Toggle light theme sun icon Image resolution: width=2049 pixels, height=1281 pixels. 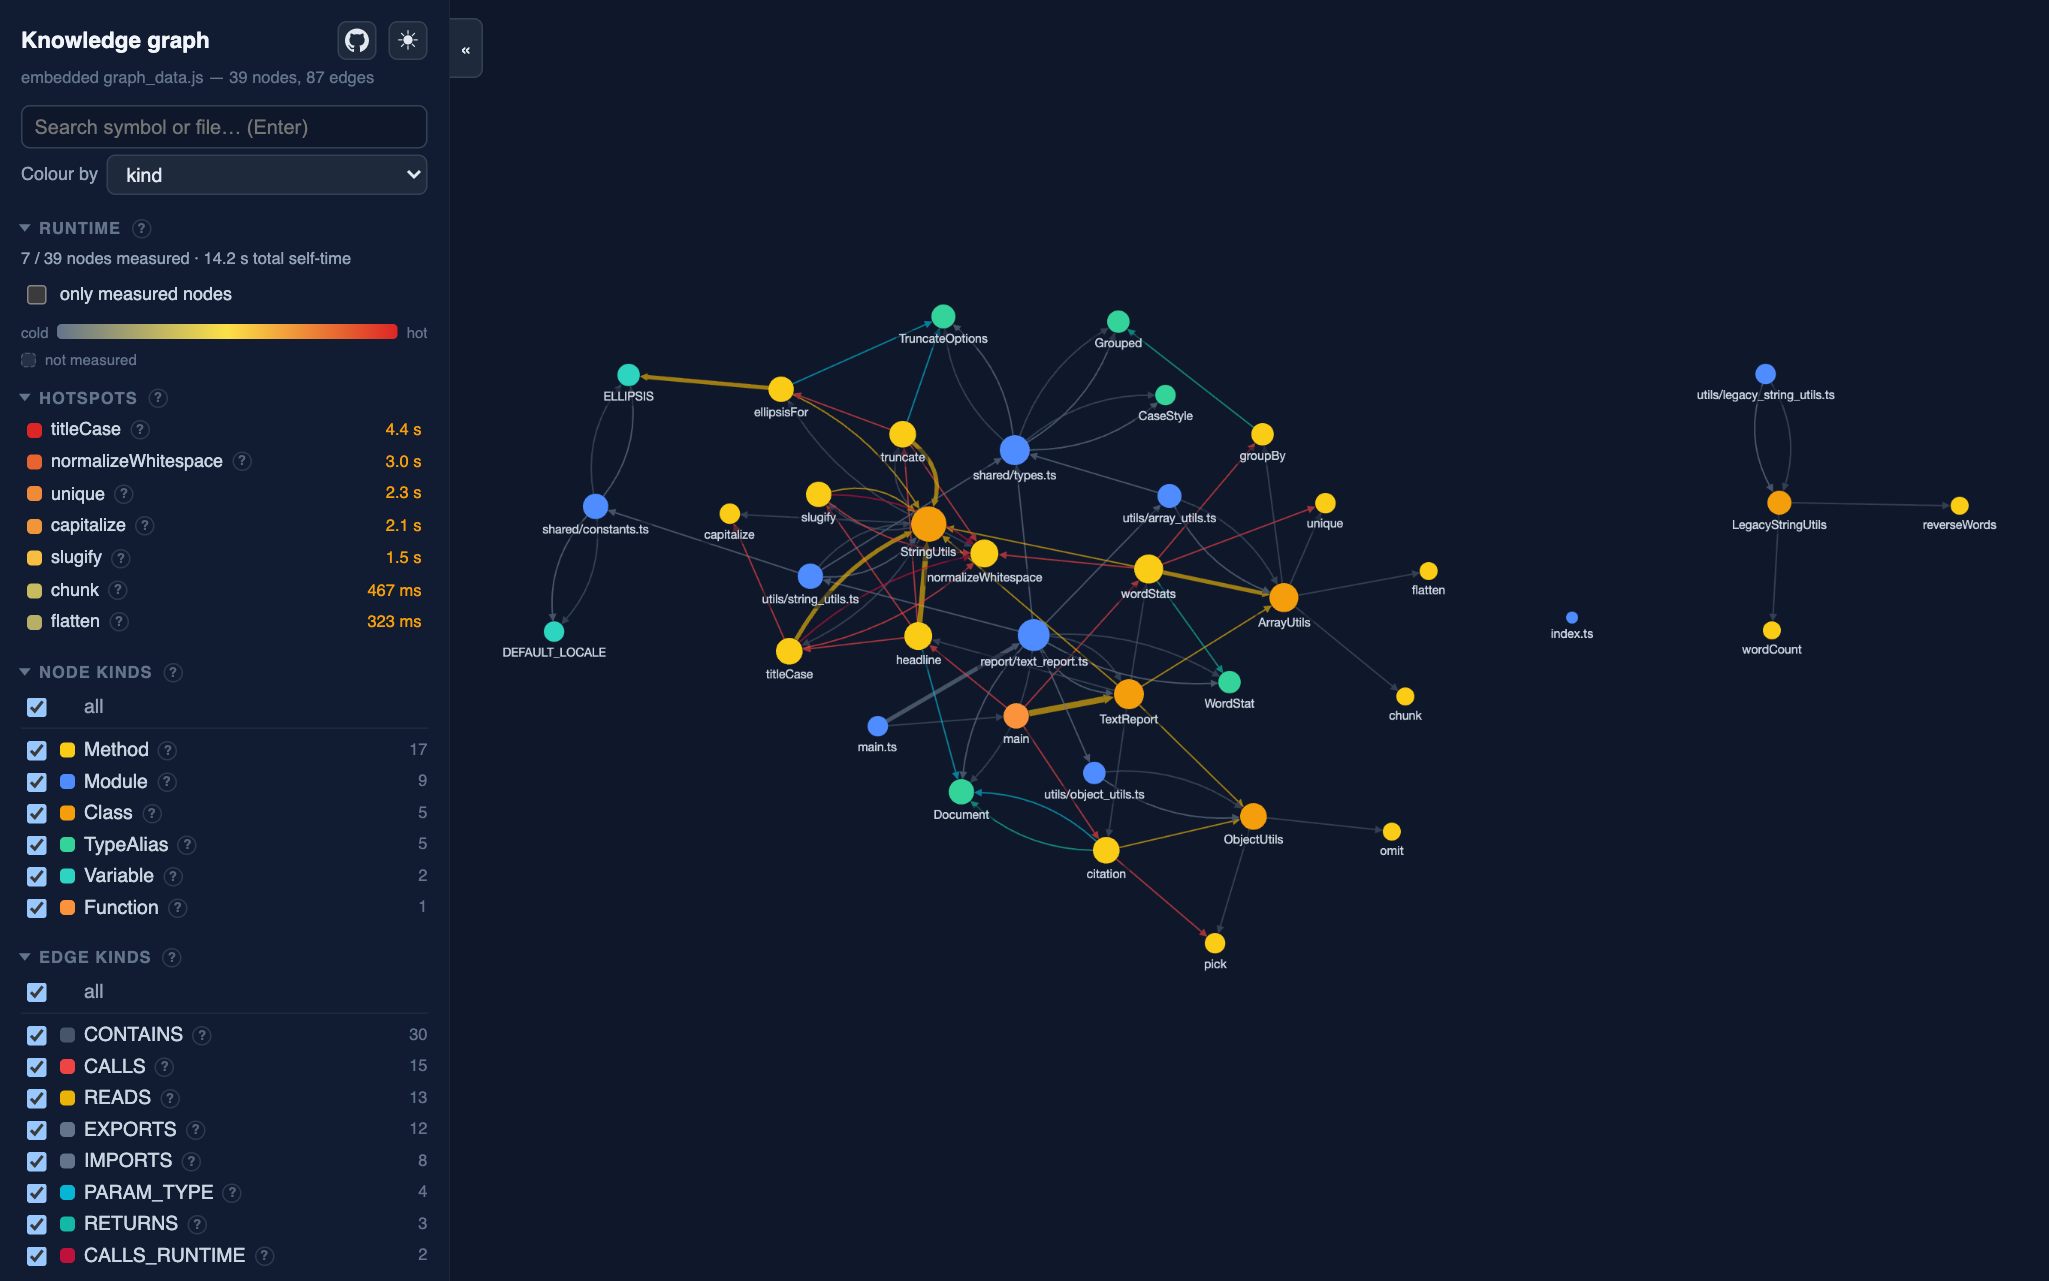(x=407, y=41)
